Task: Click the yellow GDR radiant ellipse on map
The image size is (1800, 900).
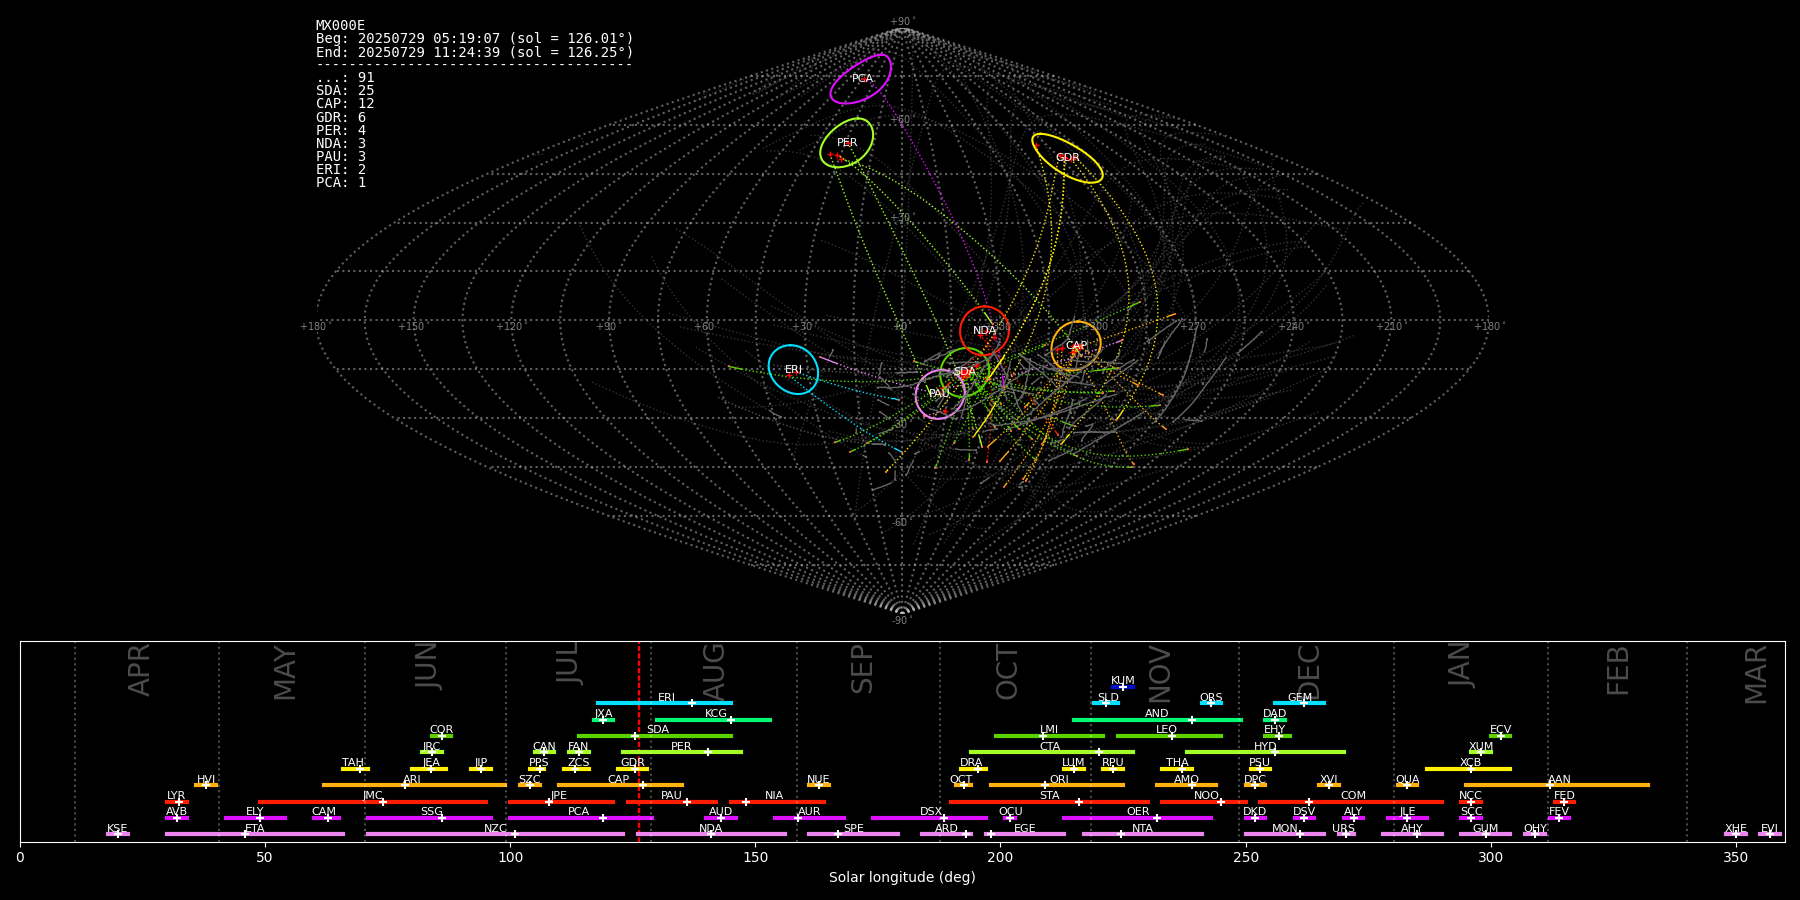Action: [1067, 158]
